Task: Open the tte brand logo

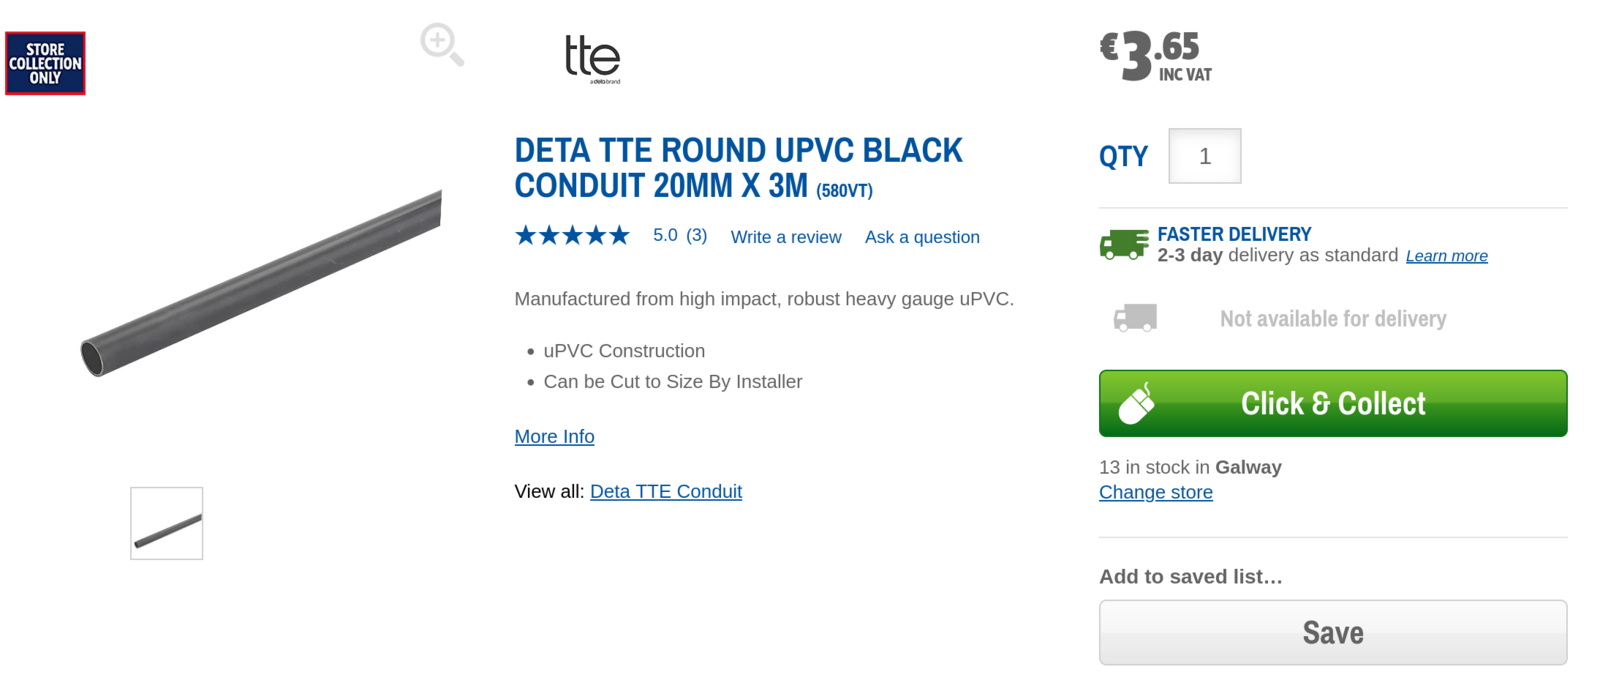Action: click(592, 58)
